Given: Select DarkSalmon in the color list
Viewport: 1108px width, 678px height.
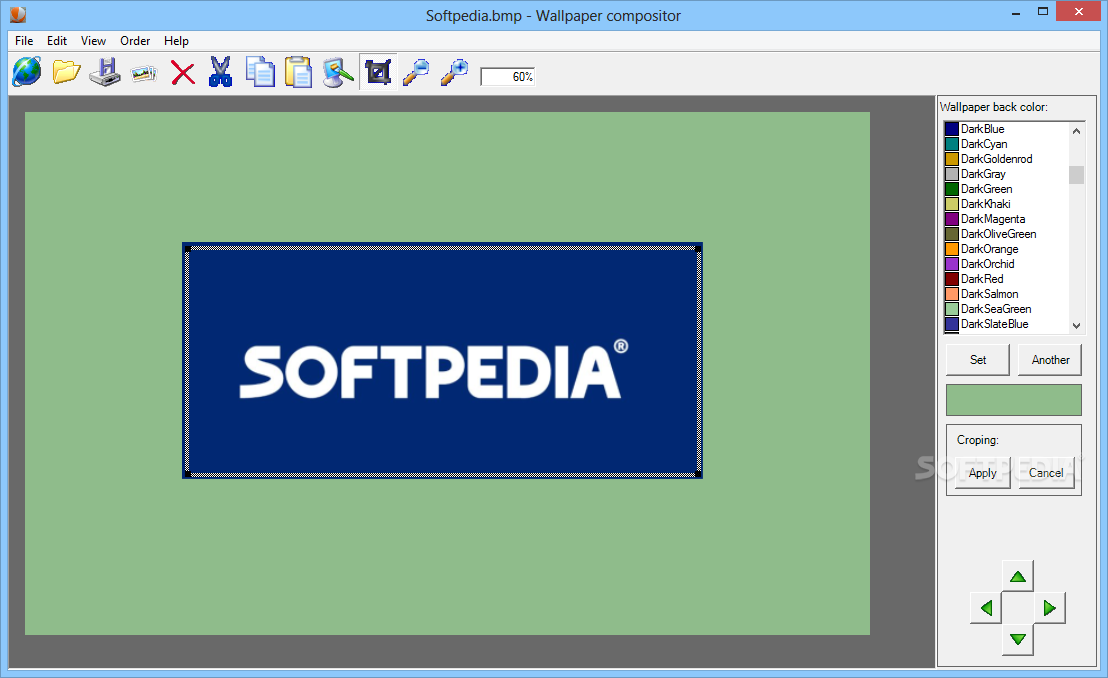Looking at the screenshot, I should [1006, 294].
